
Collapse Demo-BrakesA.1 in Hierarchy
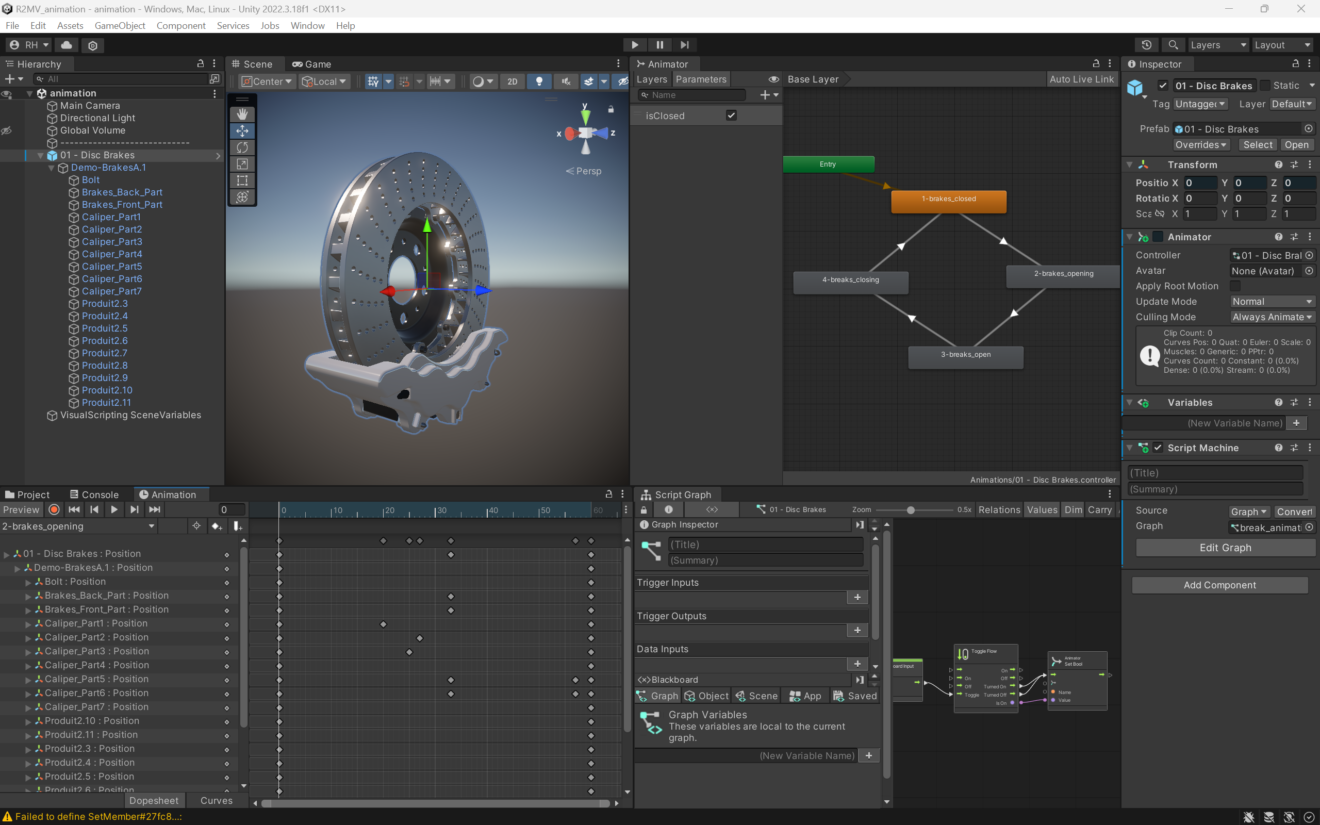tap(51, 168)
